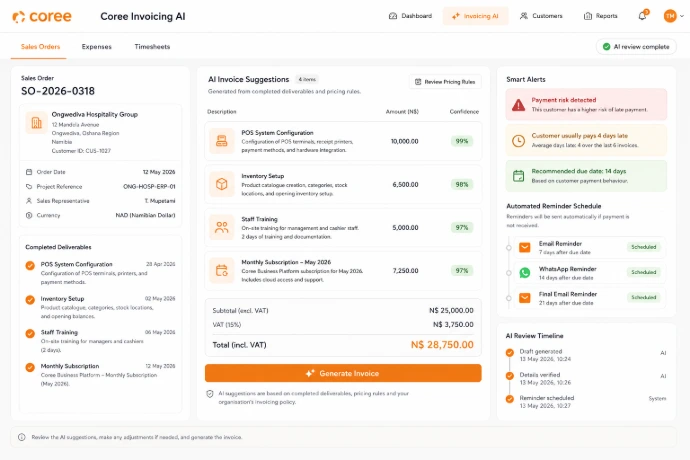
Task: Click the 4 items count badge
Action: tap(307, 79)
